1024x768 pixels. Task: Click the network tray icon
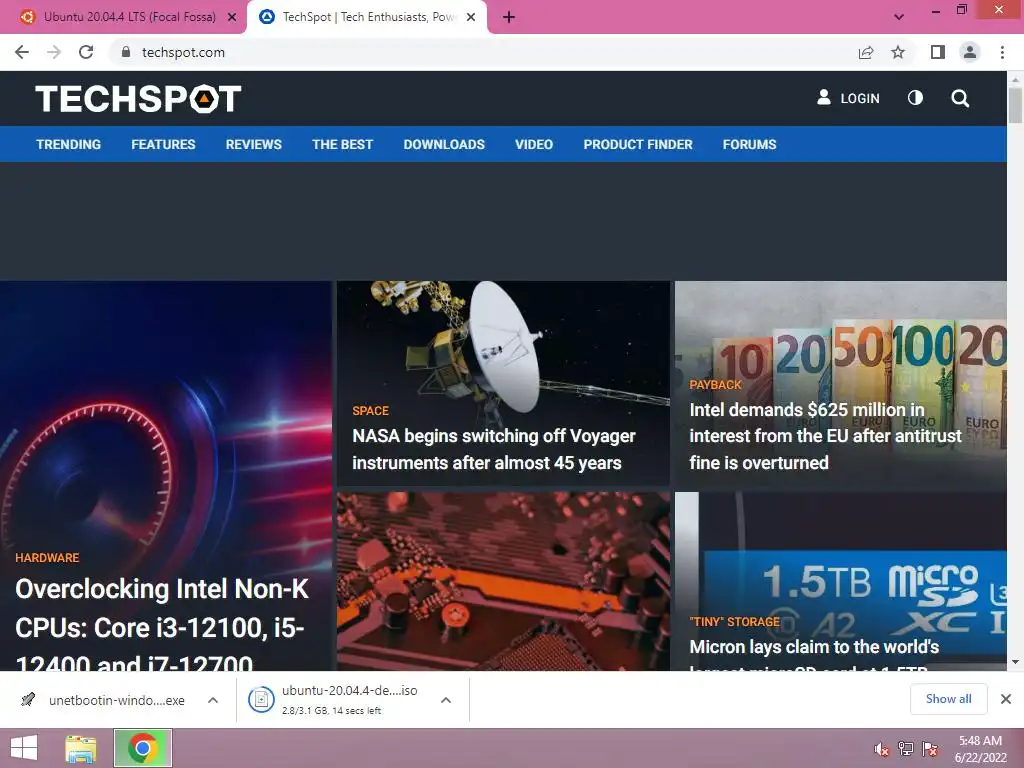tap(906, 748)
